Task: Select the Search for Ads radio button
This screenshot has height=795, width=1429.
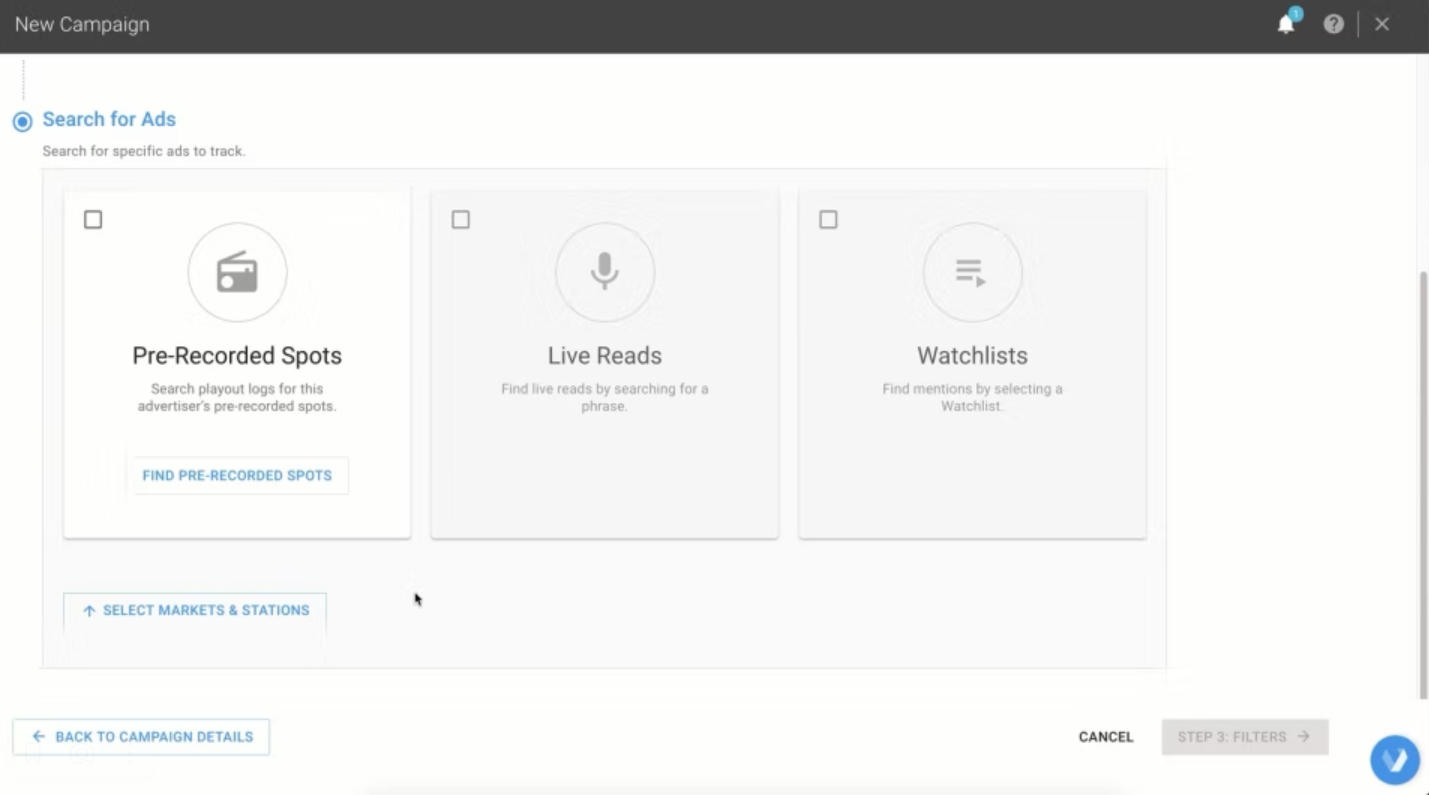Action: coord(22,122)
